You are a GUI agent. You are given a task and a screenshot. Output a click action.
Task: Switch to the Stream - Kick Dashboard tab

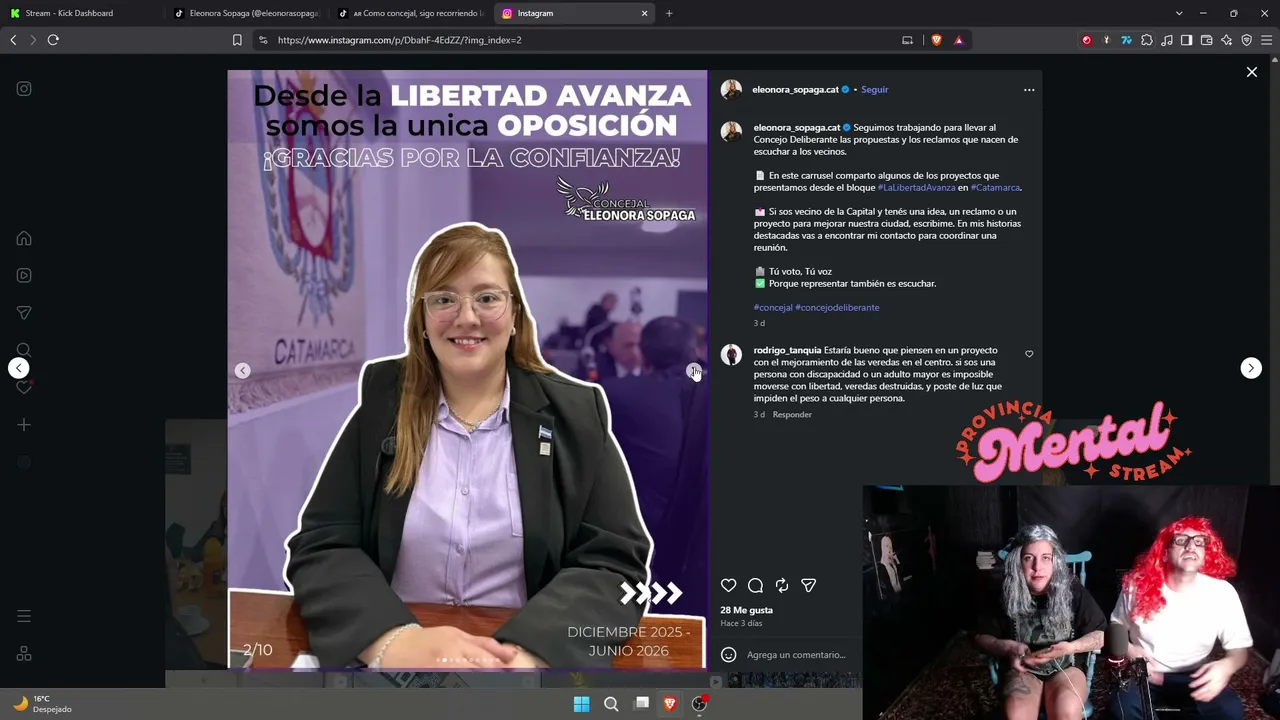pos(82,13)
